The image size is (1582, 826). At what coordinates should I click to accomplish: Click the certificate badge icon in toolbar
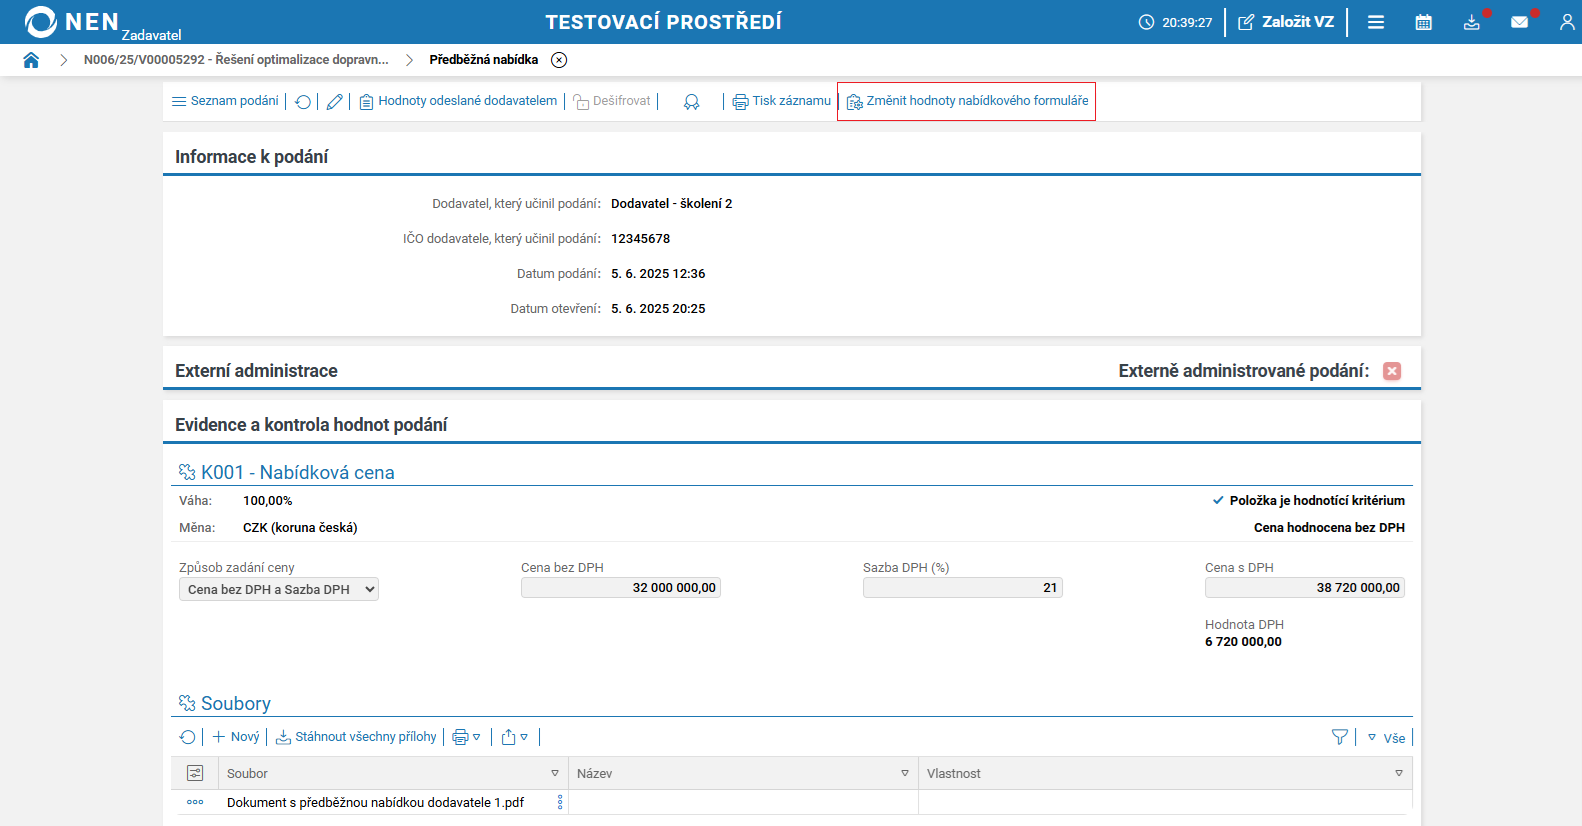pos(691,102)
